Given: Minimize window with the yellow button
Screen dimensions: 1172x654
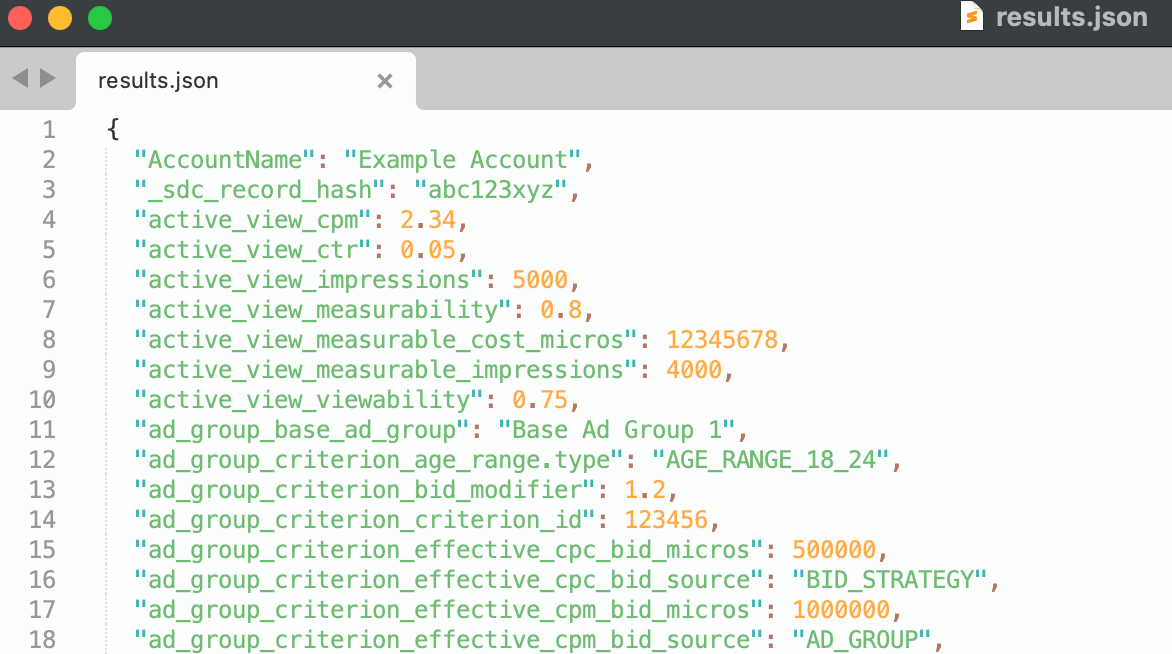Looking at the screenshot, I should pyautogui.click(x=60, y=18).
